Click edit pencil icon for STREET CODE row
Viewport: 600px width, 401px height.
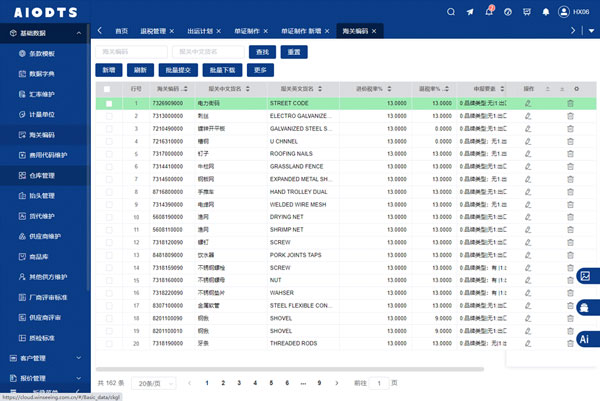[528, 103]
